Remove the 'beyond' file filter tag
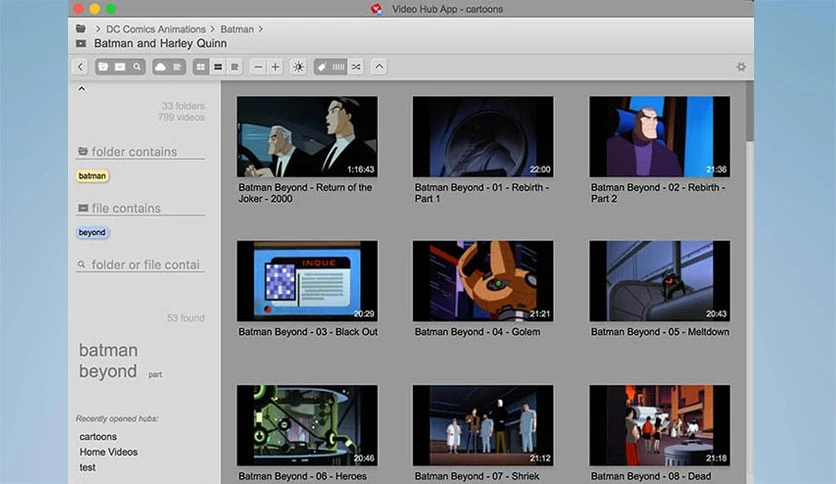The width and height of the screenshot is (836, 484). [x=92, y=232]
